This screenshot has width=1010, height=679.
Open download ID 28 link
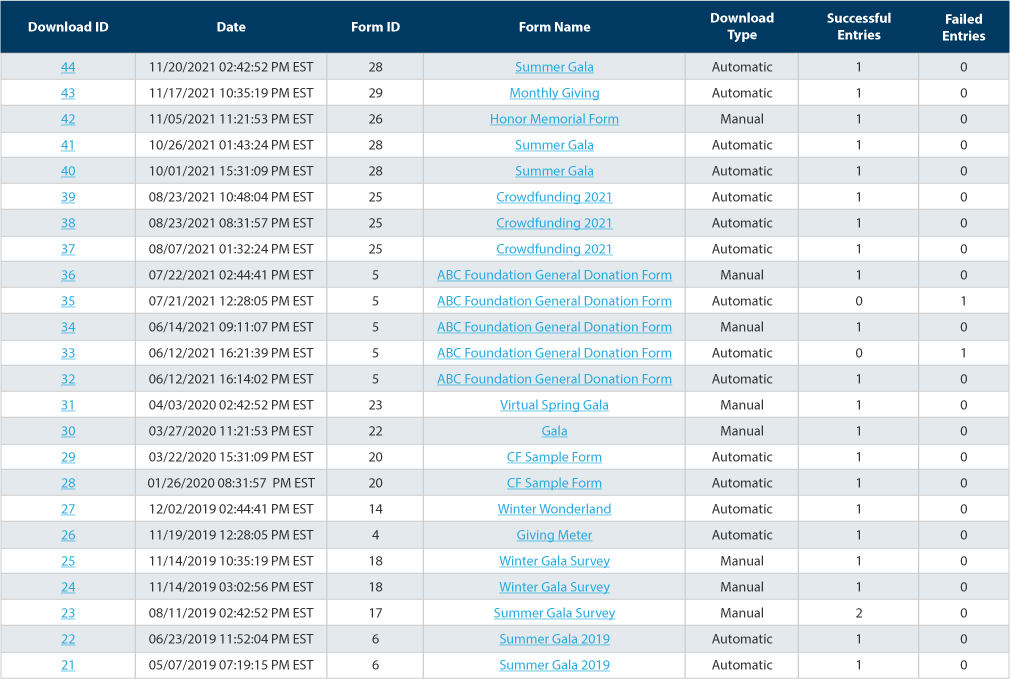68,483
